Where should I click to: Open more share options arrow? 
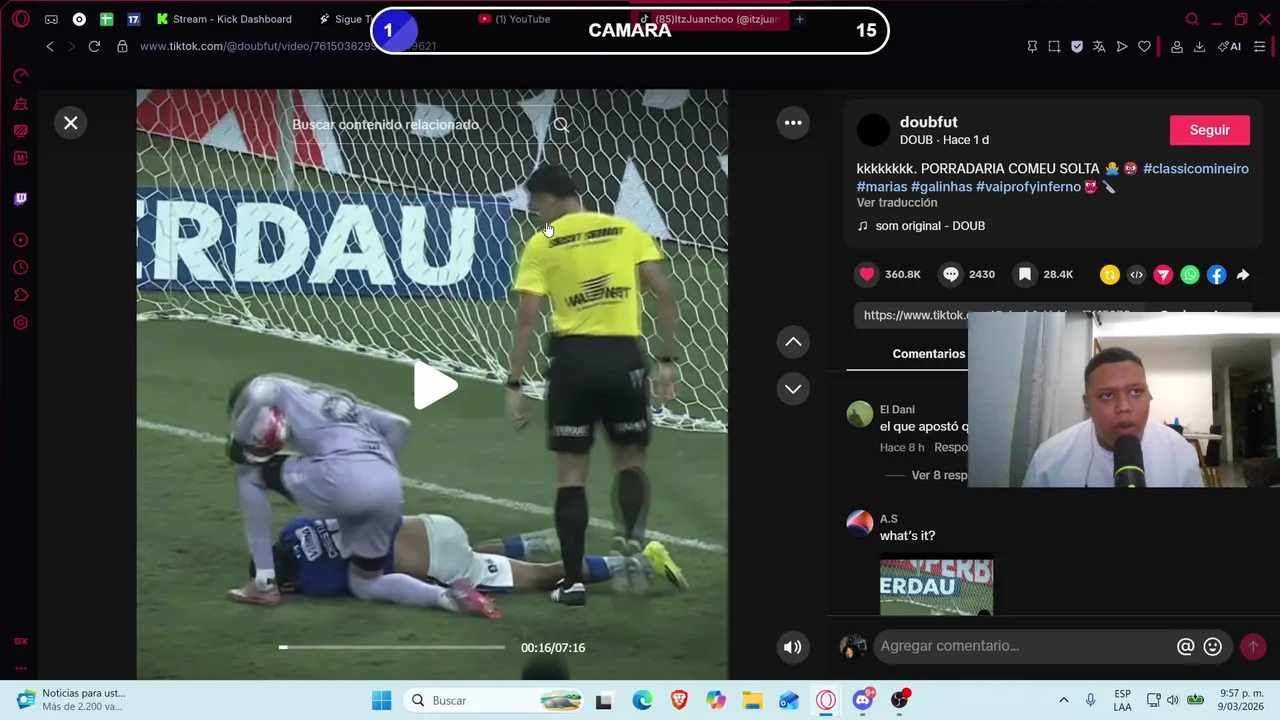(1243, 274)
